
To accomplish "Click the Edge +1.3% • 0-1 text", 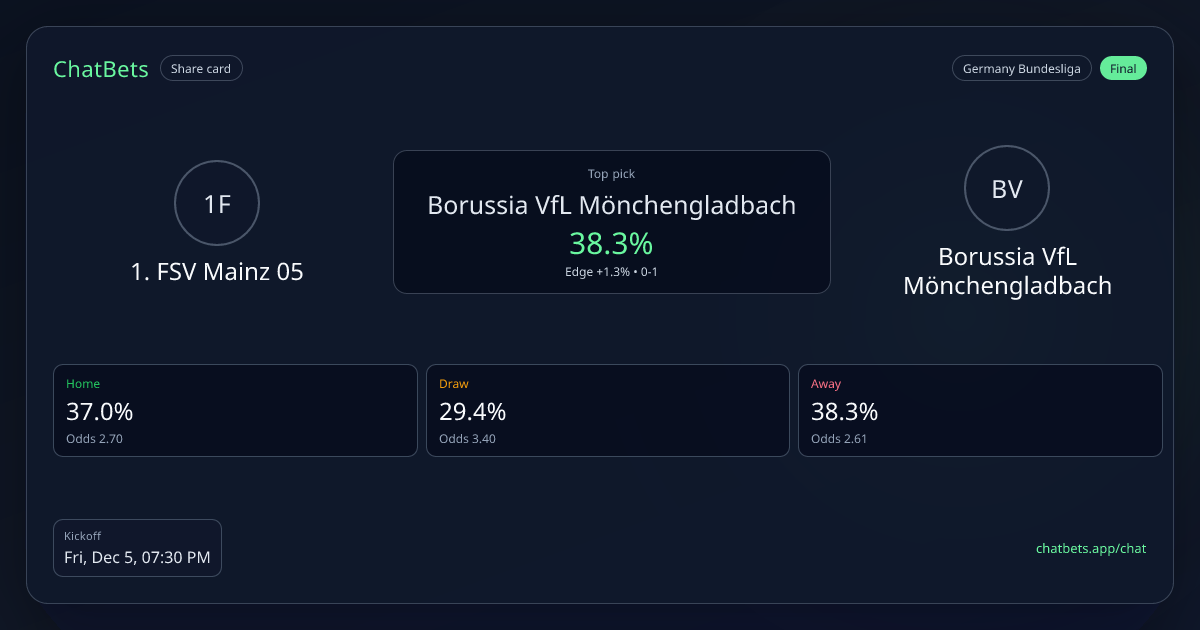I will click(x=611, y=272).
